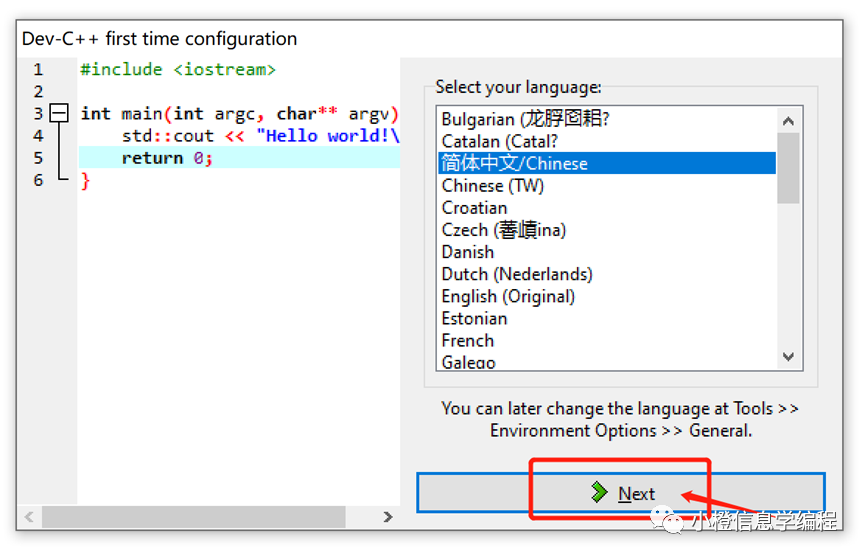Screen dimensions: 865x559
Task: Click code preview horizontal scrollbar thumb
Action: coord(194,517)
